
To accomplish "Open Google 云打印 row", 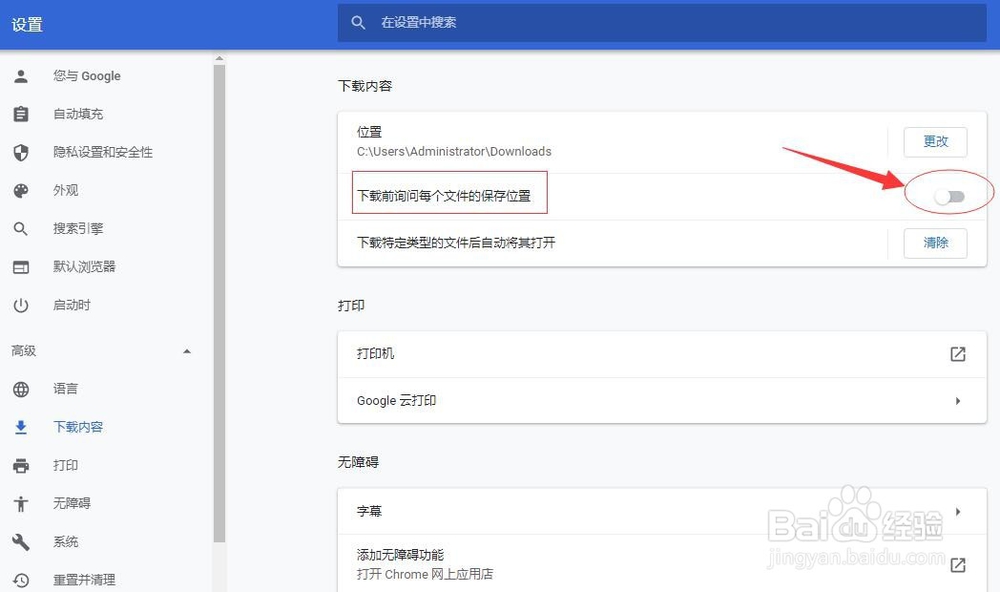I will (x=661, y=401).
